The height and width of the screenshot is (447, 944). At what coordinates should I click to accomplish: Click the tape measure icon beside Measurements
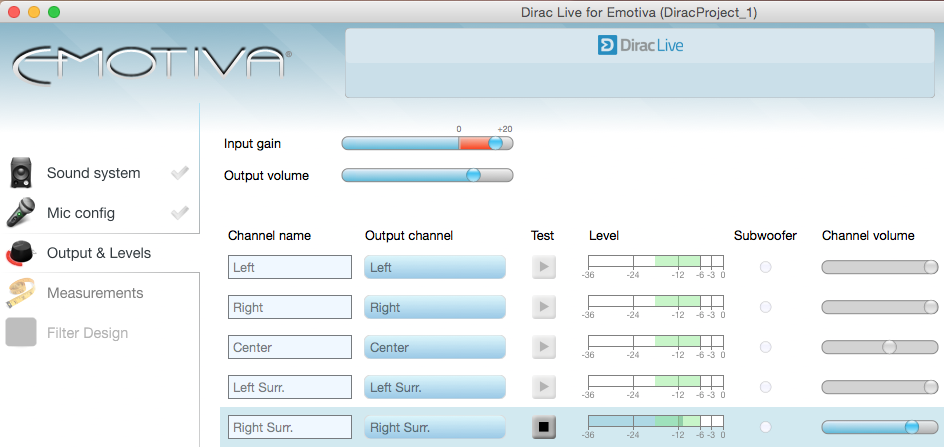(22, 293)
